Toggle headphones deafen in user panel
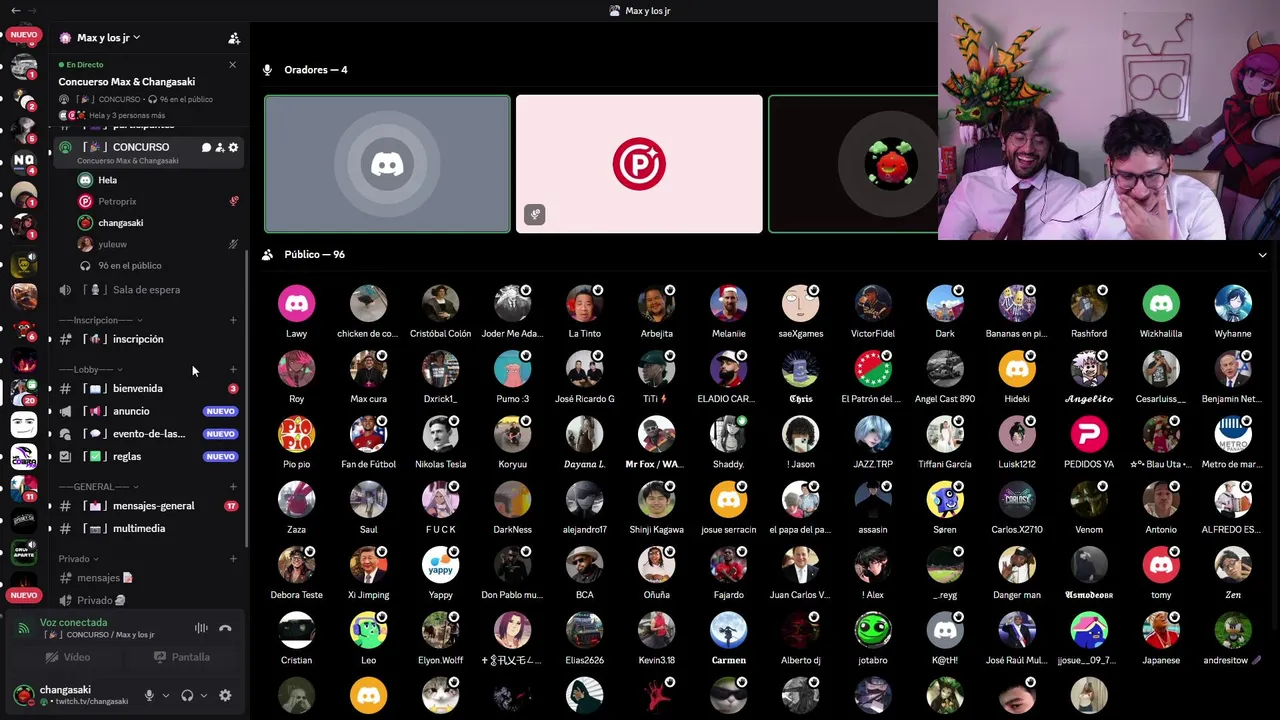Screen dimensions: 1280x720 point(187,695)
